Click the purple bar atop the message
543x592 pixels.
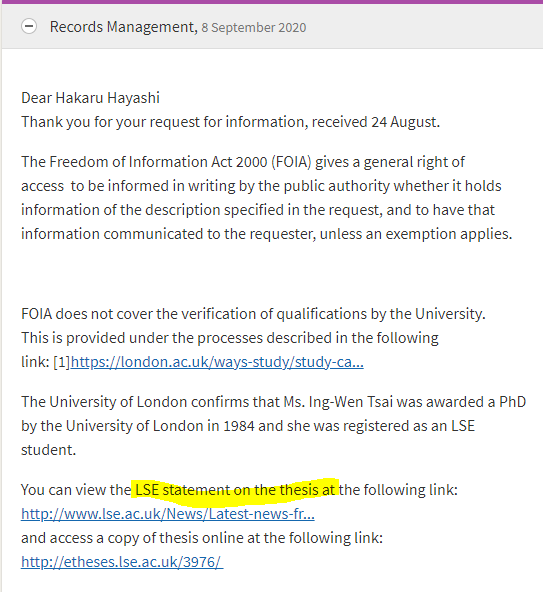pos(272,2)
